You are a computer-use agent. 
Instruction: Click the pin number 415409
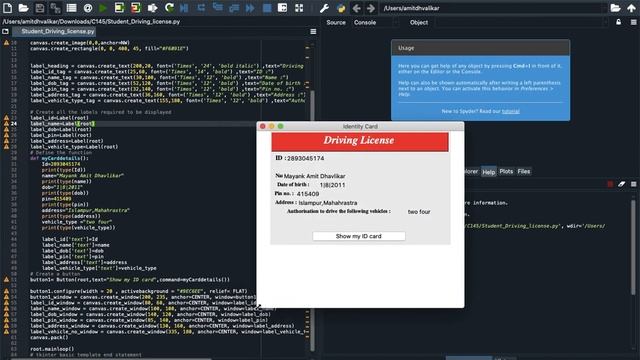308,194
